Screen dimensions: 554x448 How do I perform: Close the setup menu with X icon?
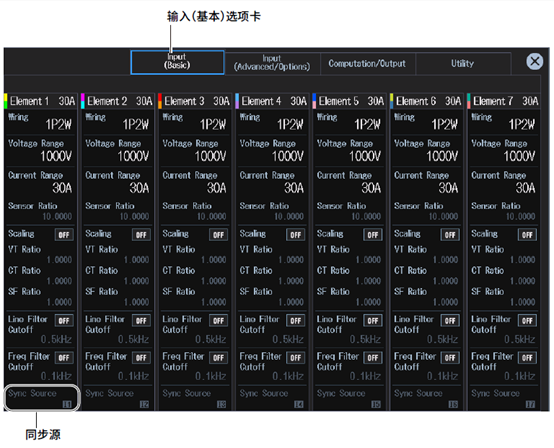click(x=535, y=61)
